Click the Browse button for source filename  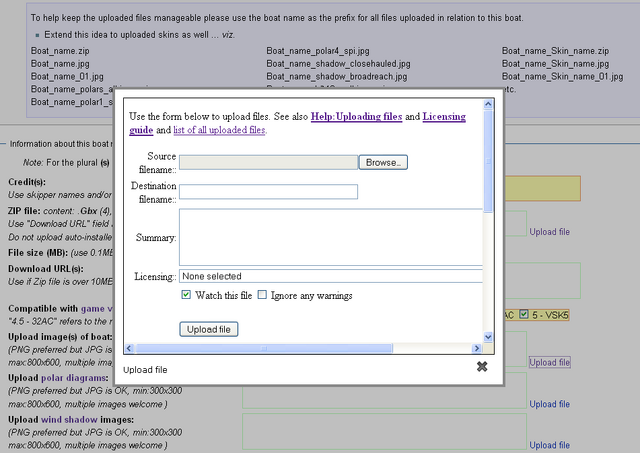pos(383,162)
